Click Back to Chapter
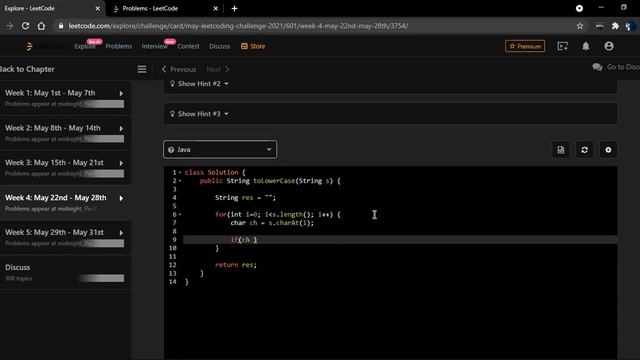The width and height of the screenshot is (640, 360). [27, 69]
